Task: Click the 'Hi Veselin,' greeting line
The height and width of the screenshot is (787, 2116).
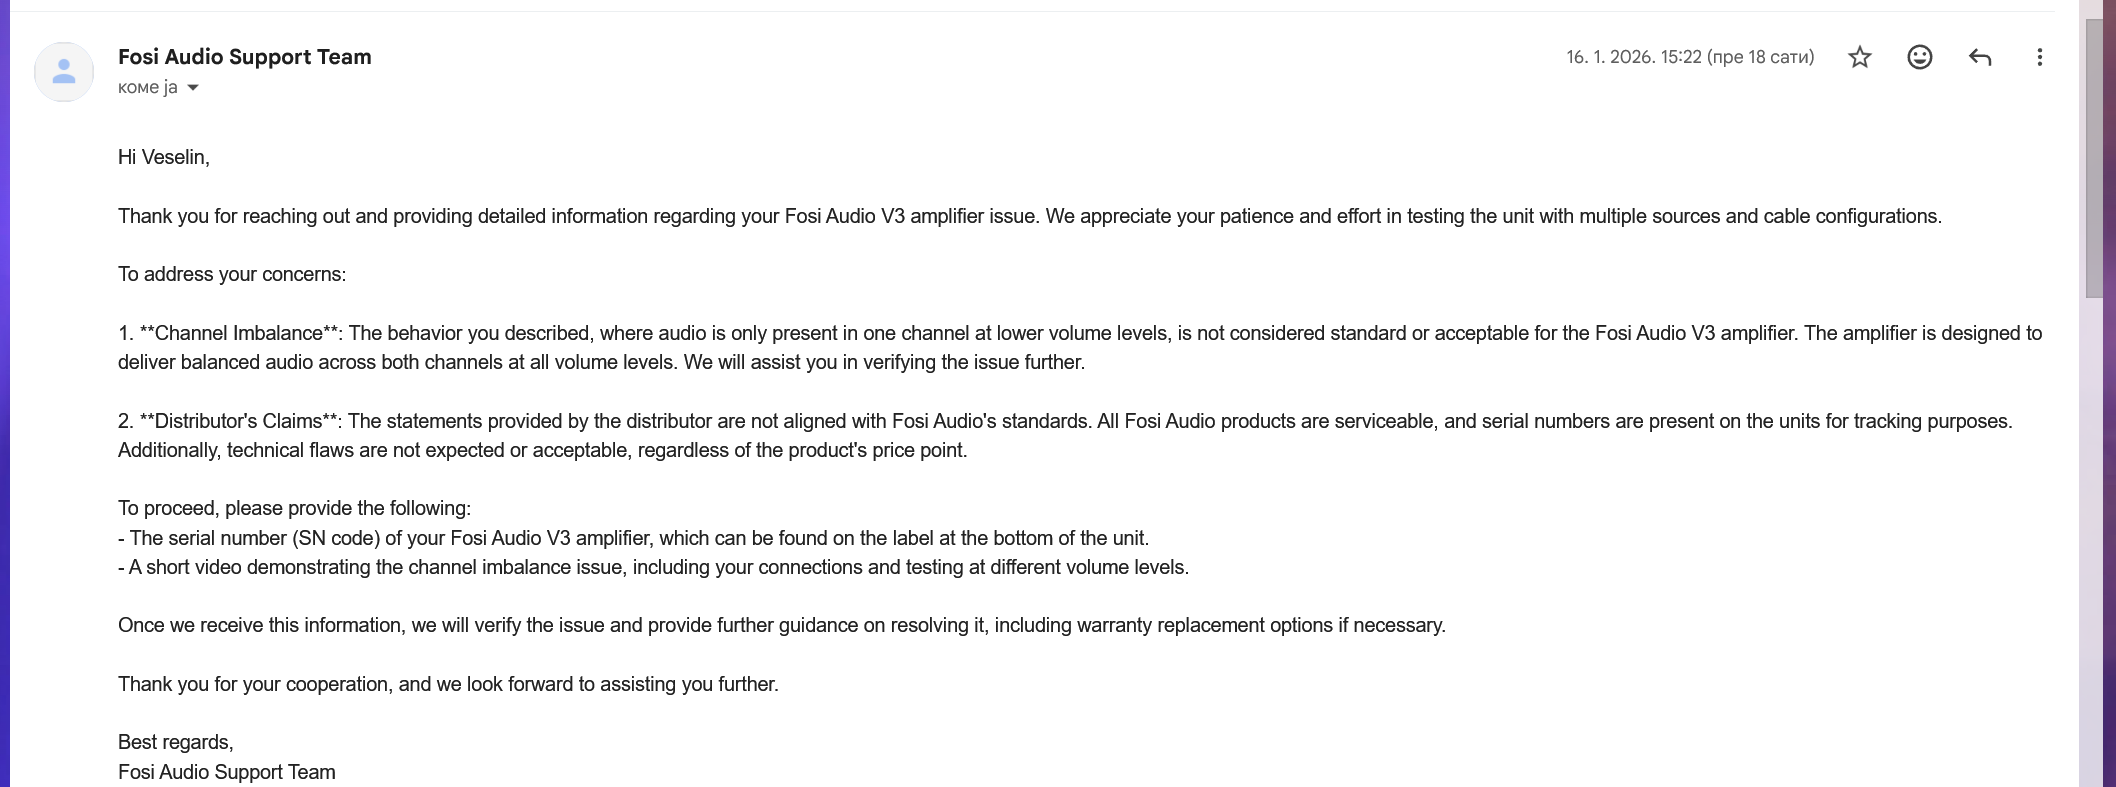Action: tap(164, 157)
